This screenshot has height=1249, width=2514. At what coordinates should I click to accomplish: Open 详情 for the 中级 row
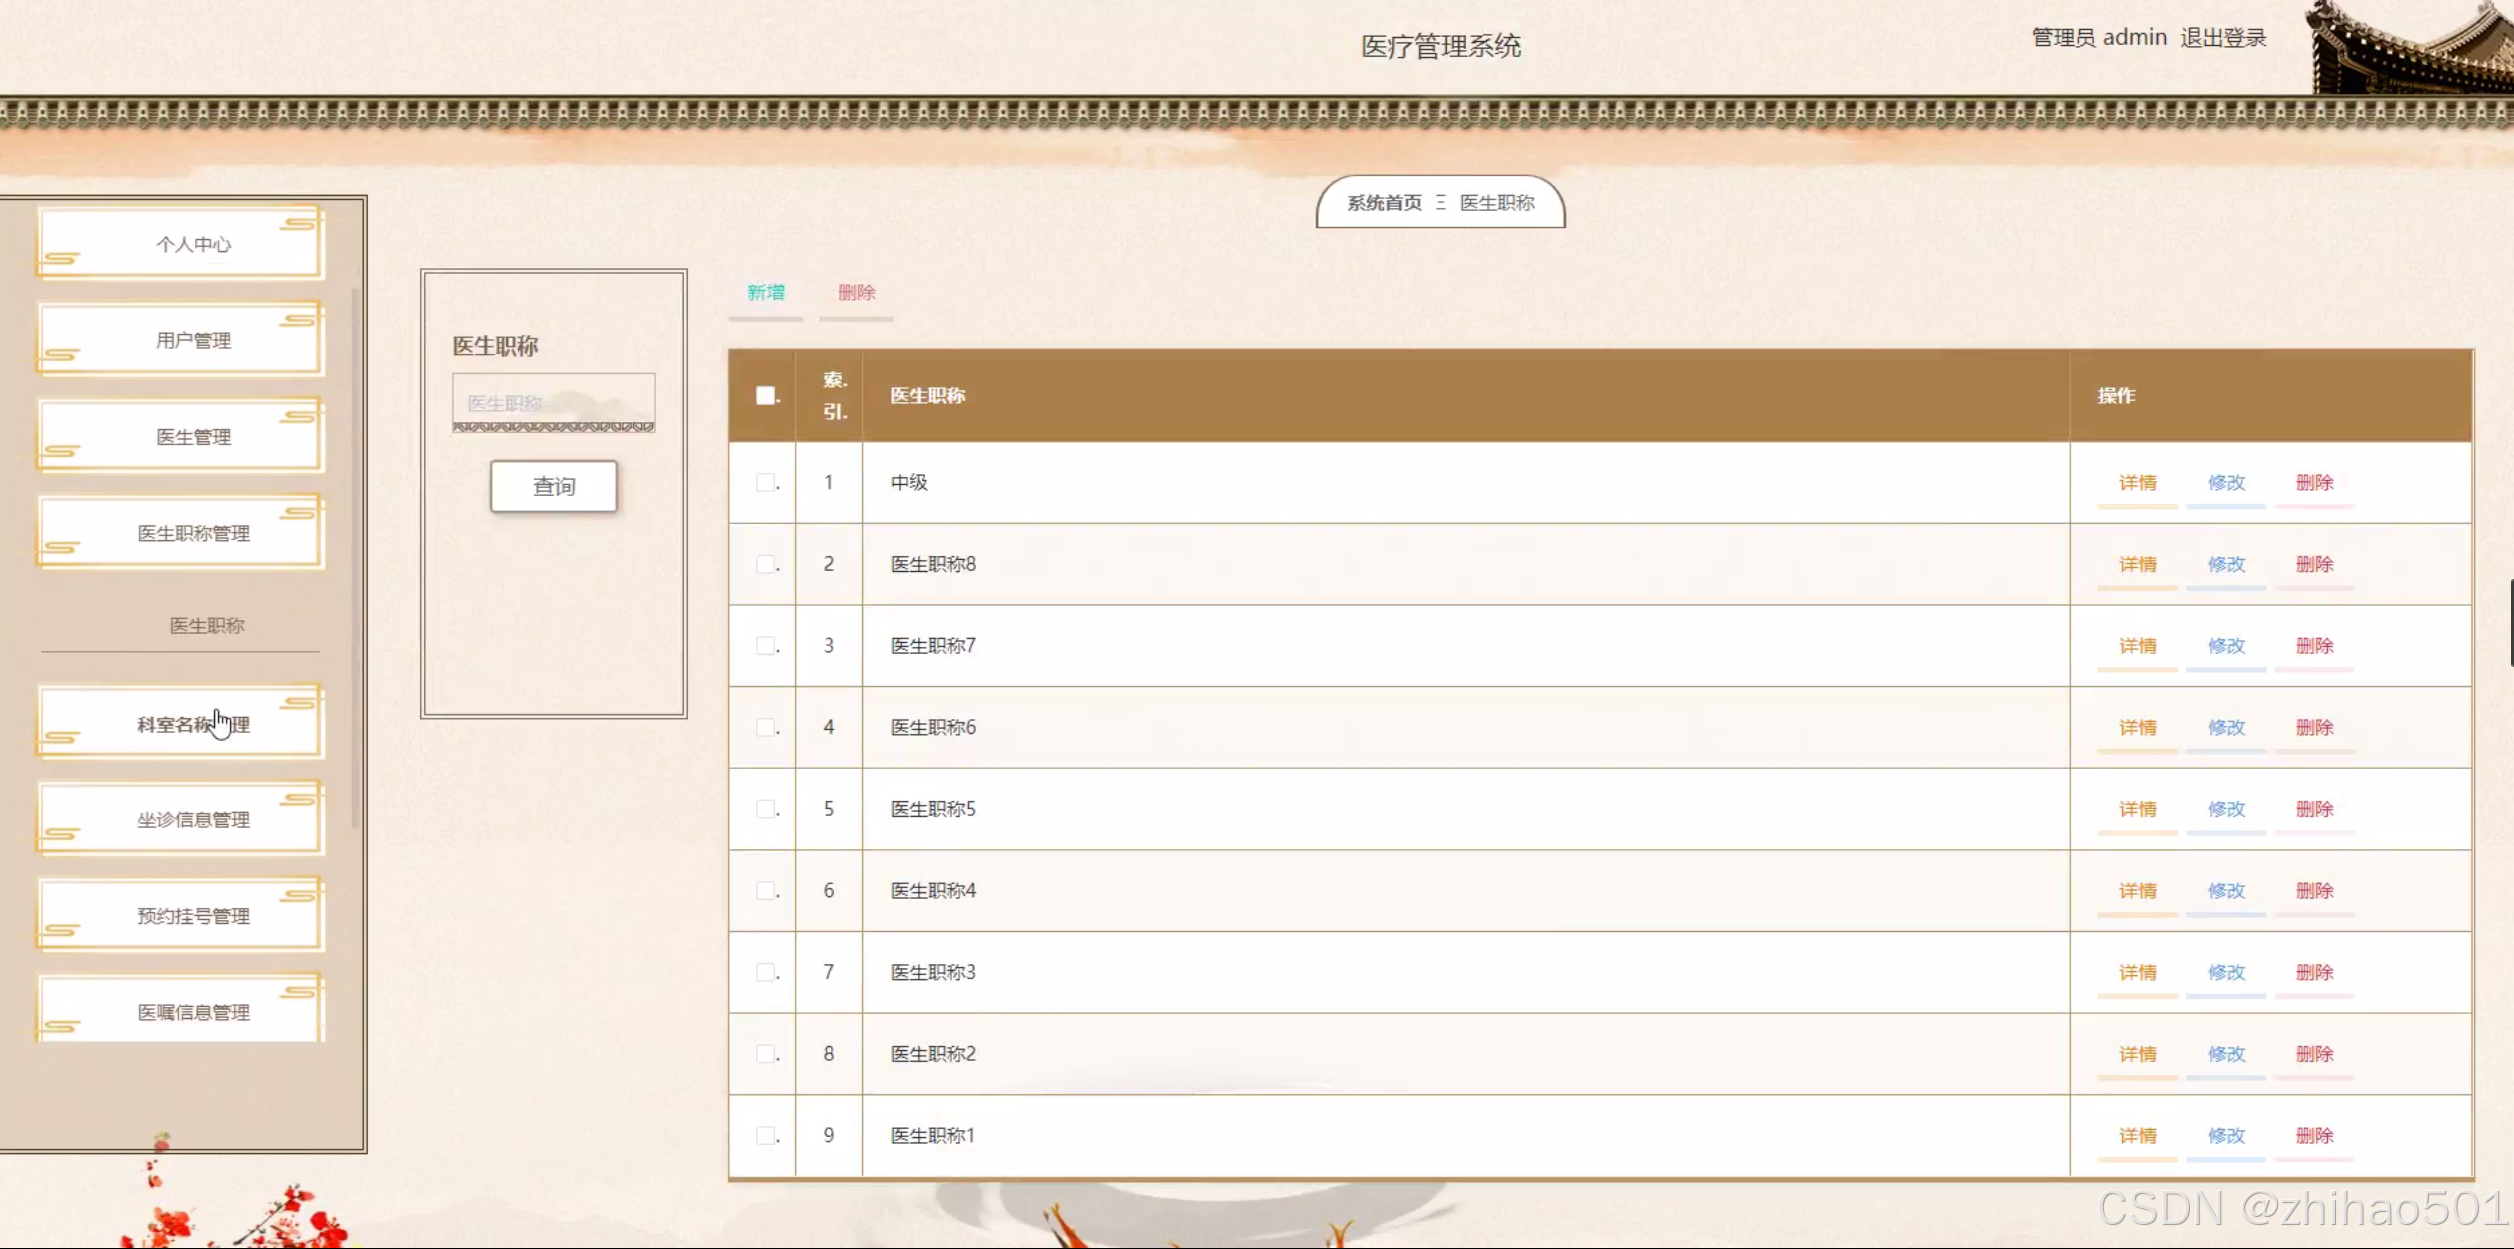(x=2137, y=483)
